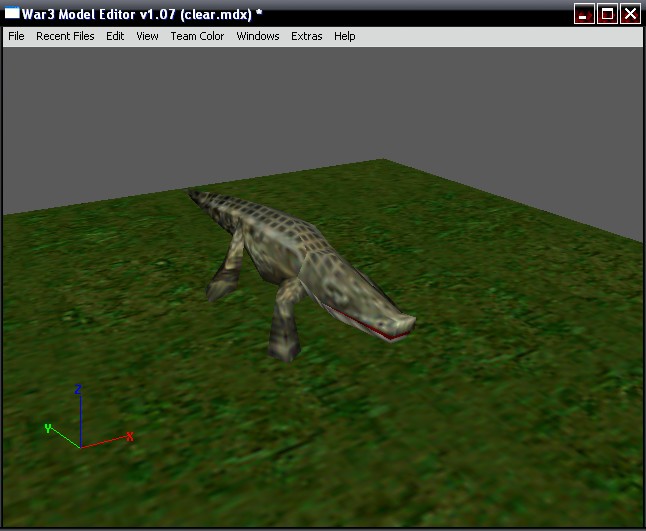Open the Team Color menu
Screen dimensions: 646x531
[x=197, y=36]
